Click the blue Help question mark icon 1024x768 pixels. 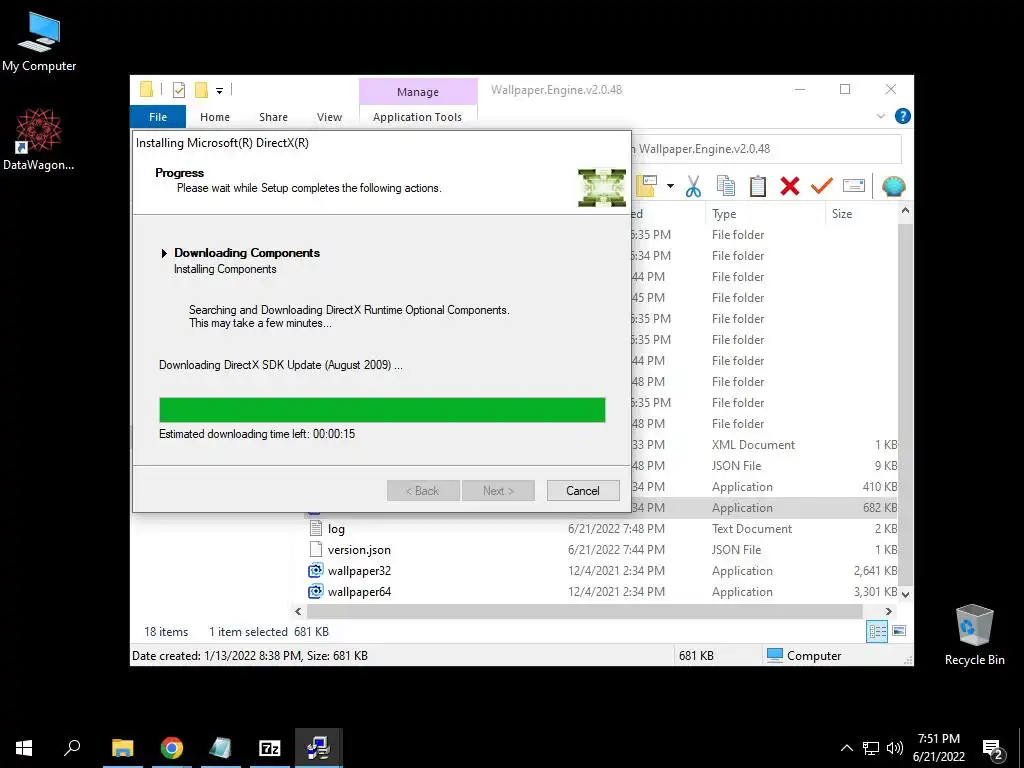(903, 116)
